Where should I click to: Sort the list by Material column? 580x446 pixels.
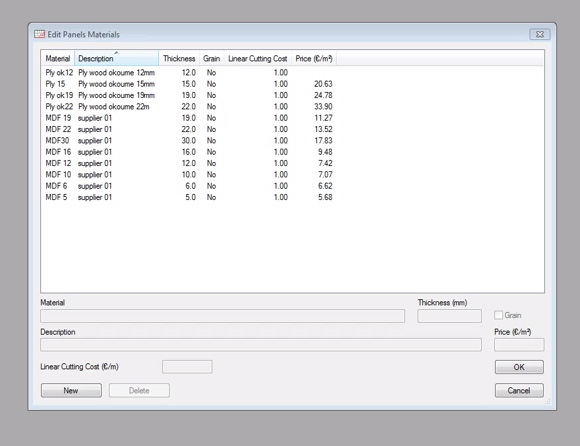pyautogui.click(x=58, y=58)
